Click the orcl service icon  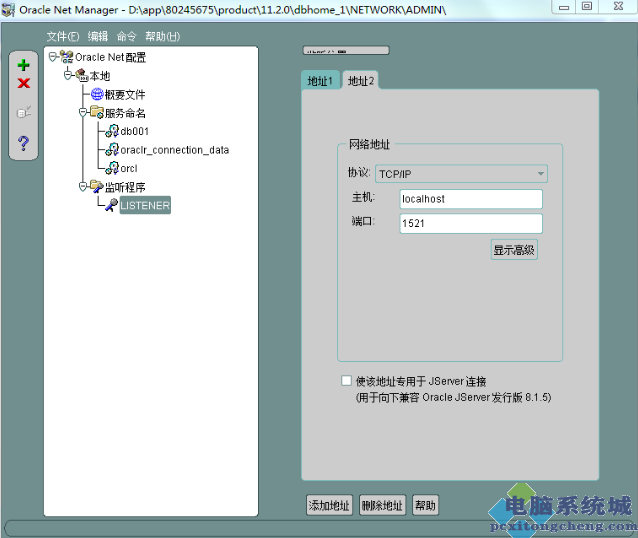pos(112,168)
